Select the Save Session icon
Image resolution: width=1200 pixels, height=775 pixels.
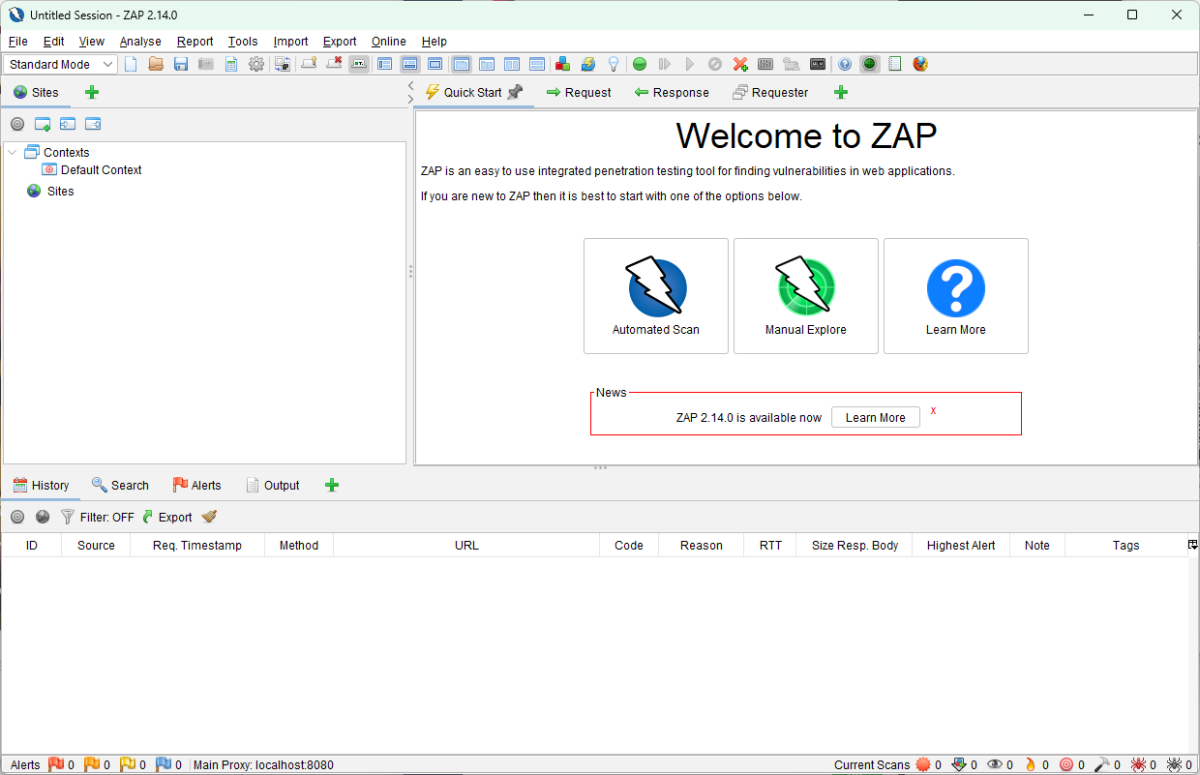(180, 64)
